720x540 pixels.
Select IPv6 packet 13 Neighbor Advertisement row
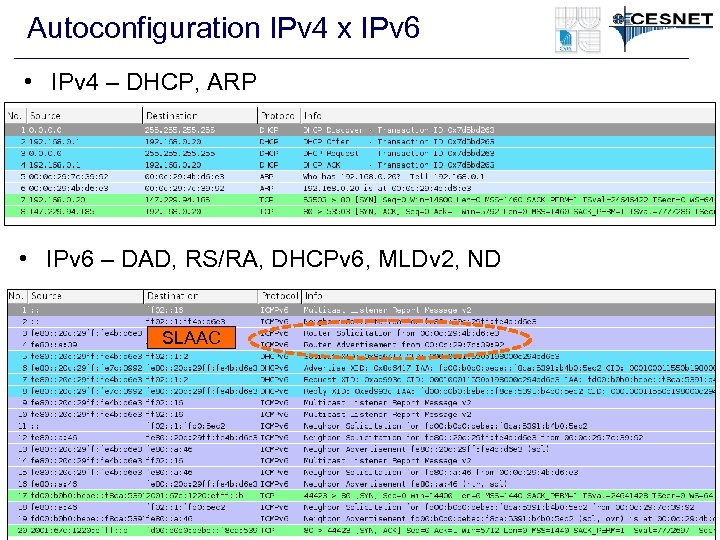tap(361, 449)
